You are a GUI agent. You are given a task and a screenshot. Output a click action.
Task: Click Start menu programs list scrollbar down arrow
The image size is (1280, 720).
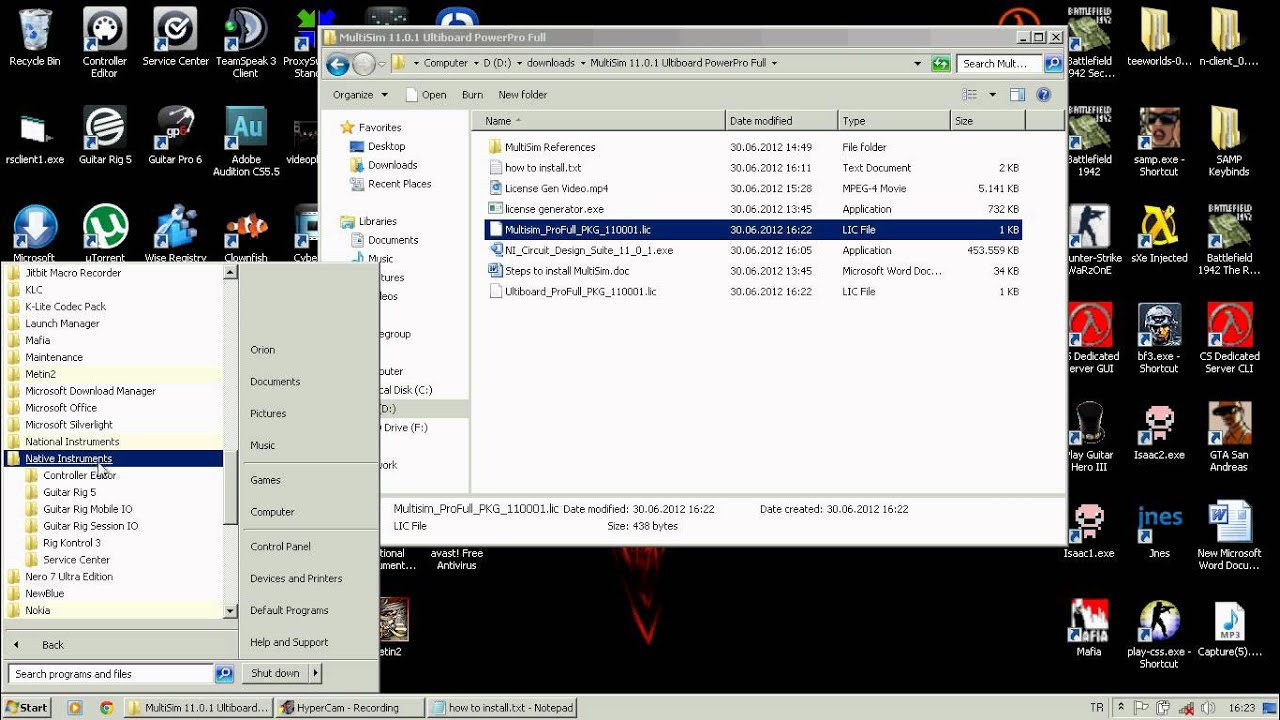230,610
